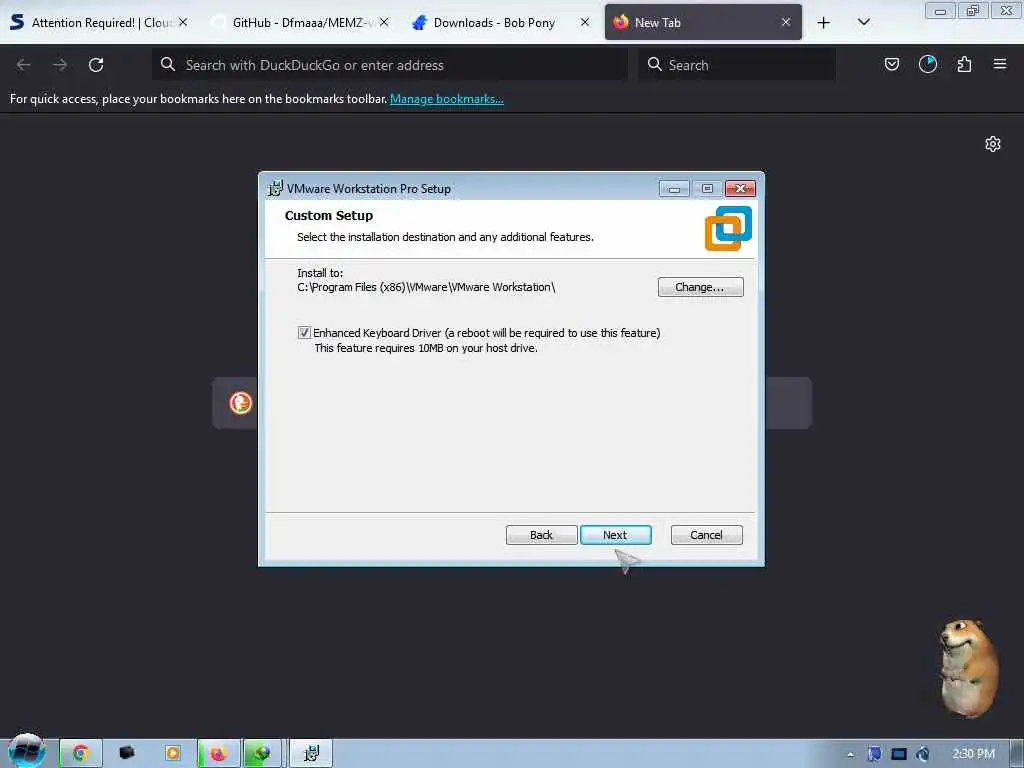Select the VMware installer taskbar button

click(312, 754)
